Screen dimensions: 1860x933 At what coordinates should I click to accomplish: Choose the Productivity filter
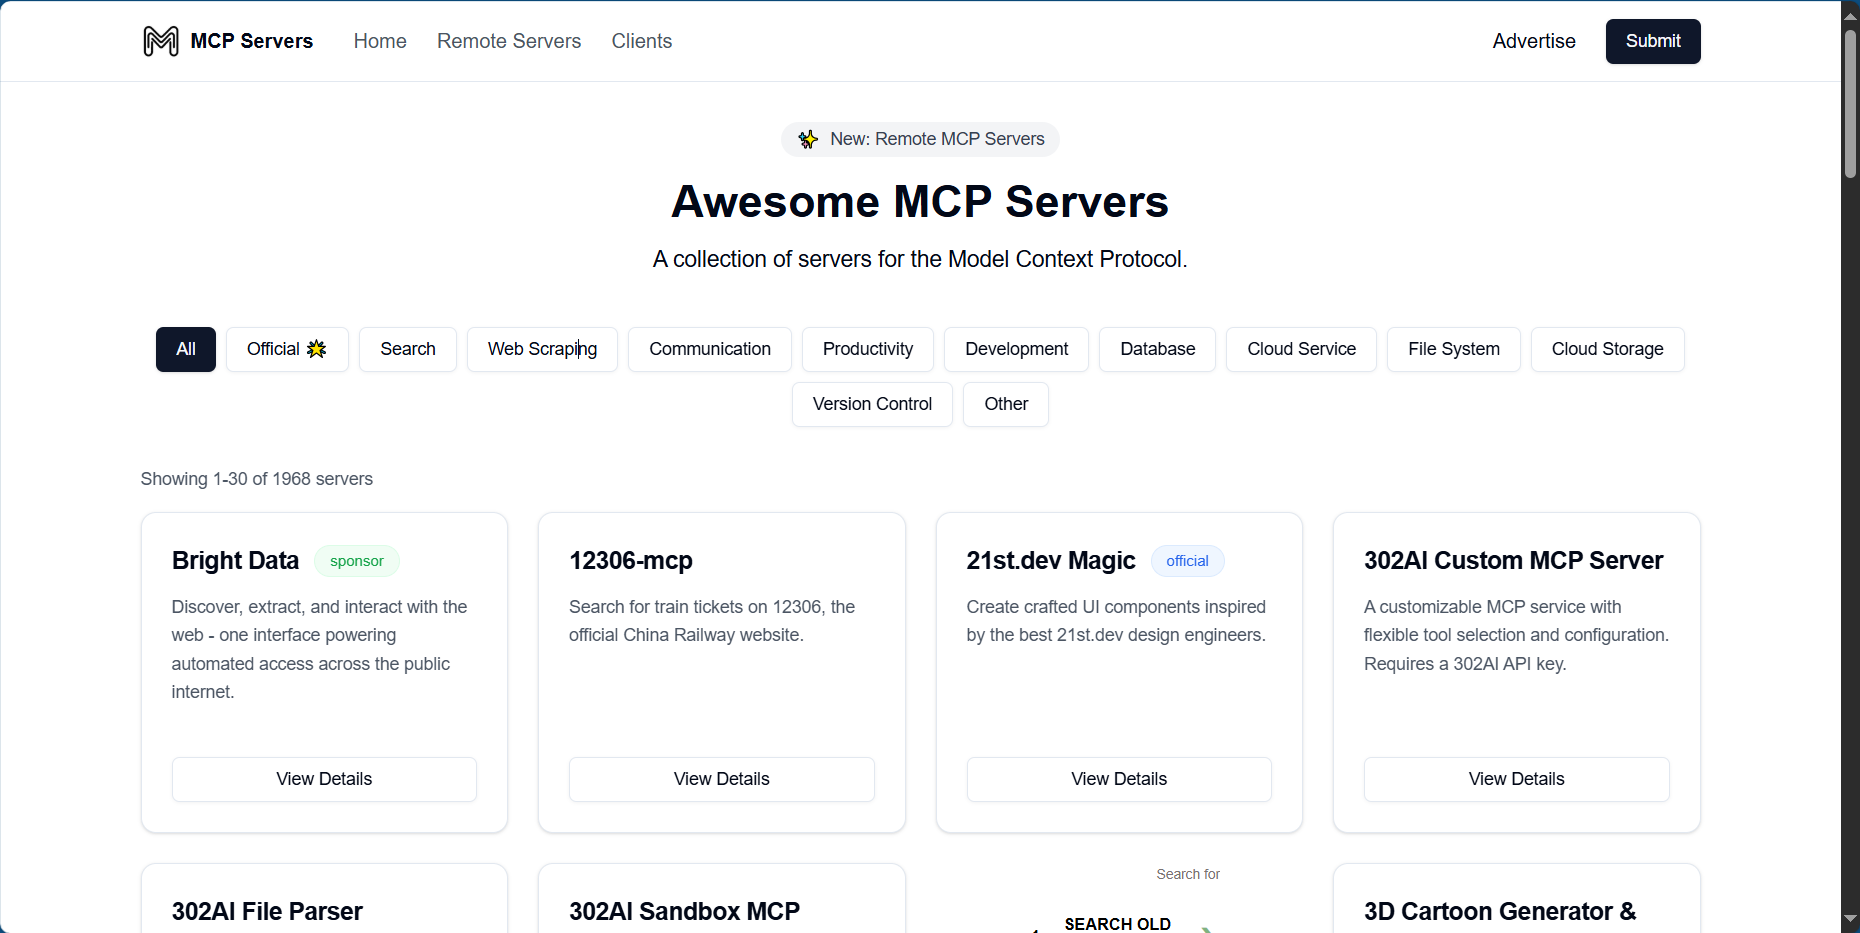[x=868, y=349]
